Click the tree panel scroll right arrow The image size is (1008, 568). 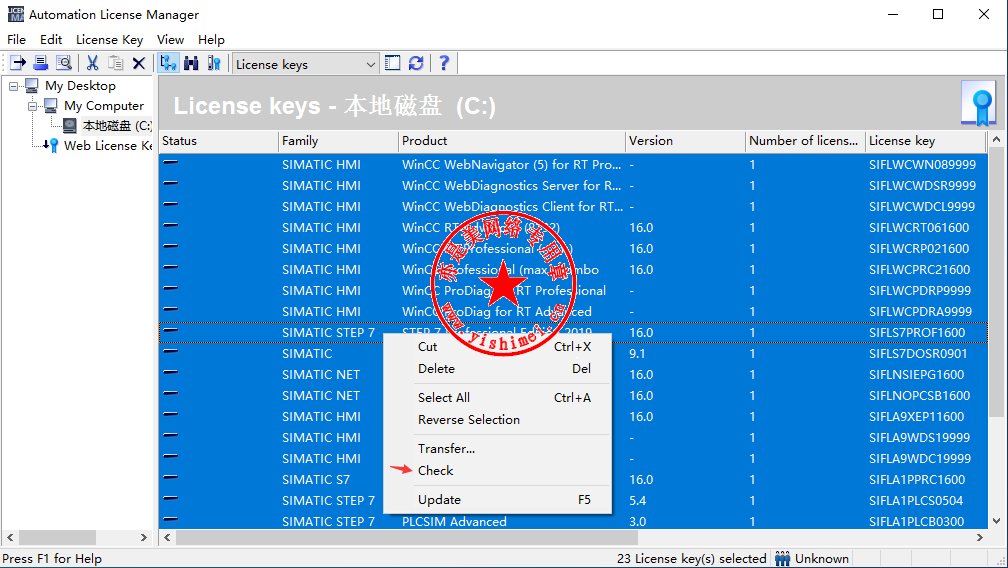pyautogui.click(x=143, y=537)
